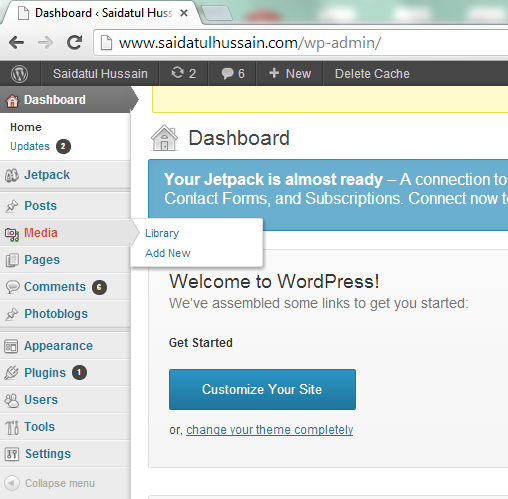Select Library from Media flyout
508x499 pixels.
pos(162,233)
